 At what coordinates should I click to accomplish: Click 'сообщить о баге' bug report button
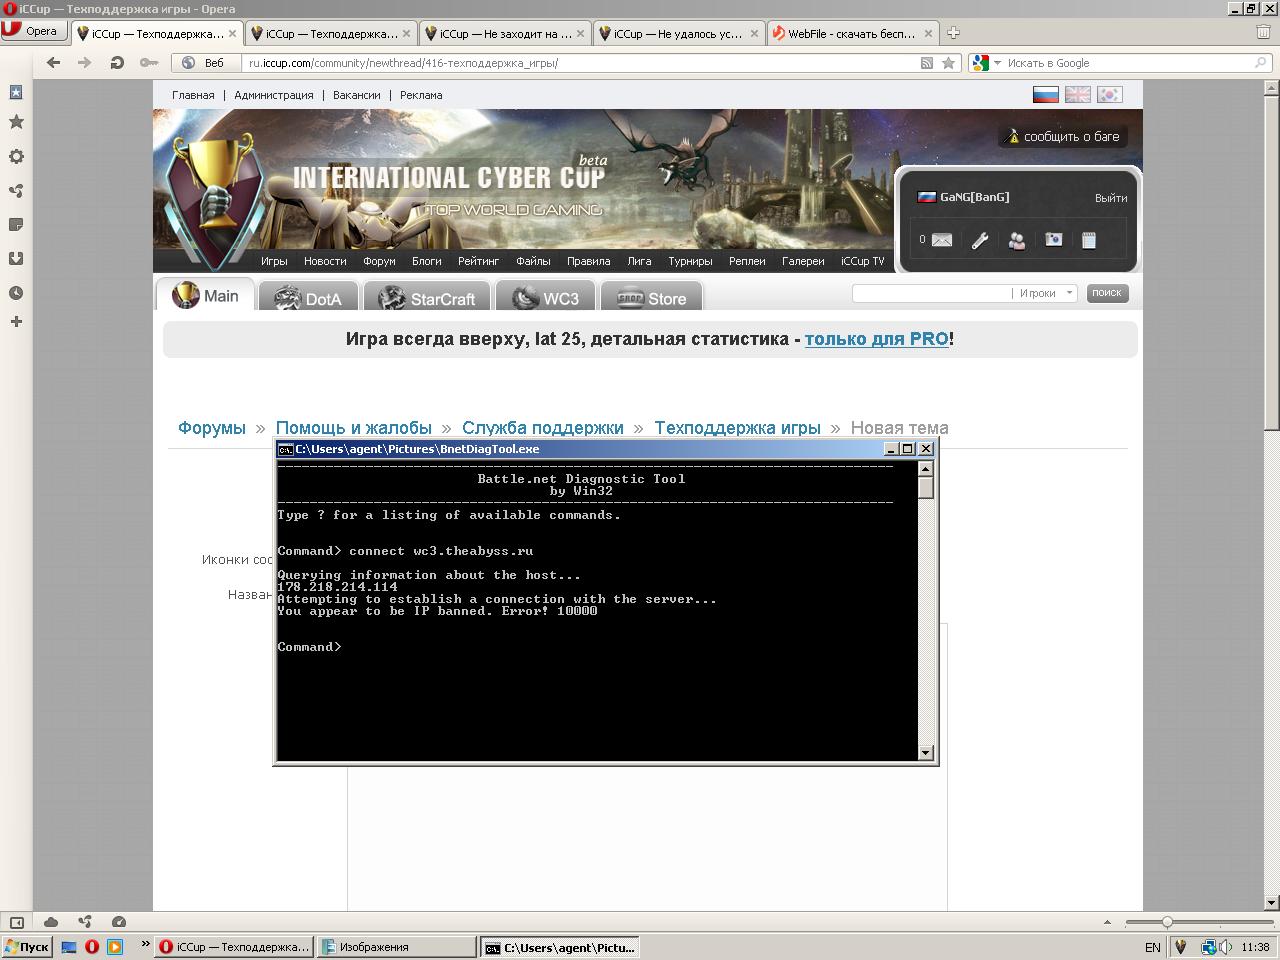[x=1063, y=136]
